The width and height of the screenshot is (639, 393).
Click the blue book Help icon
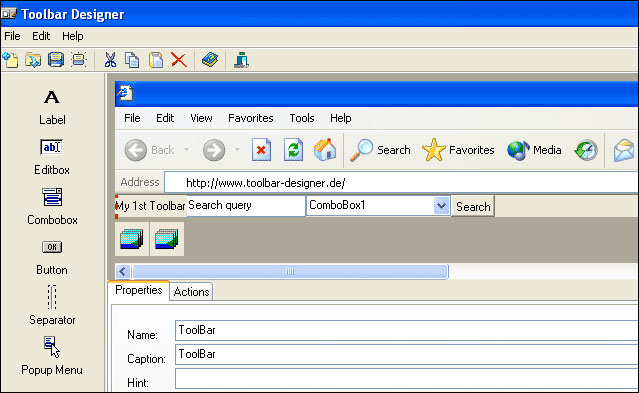coord(210,60)
